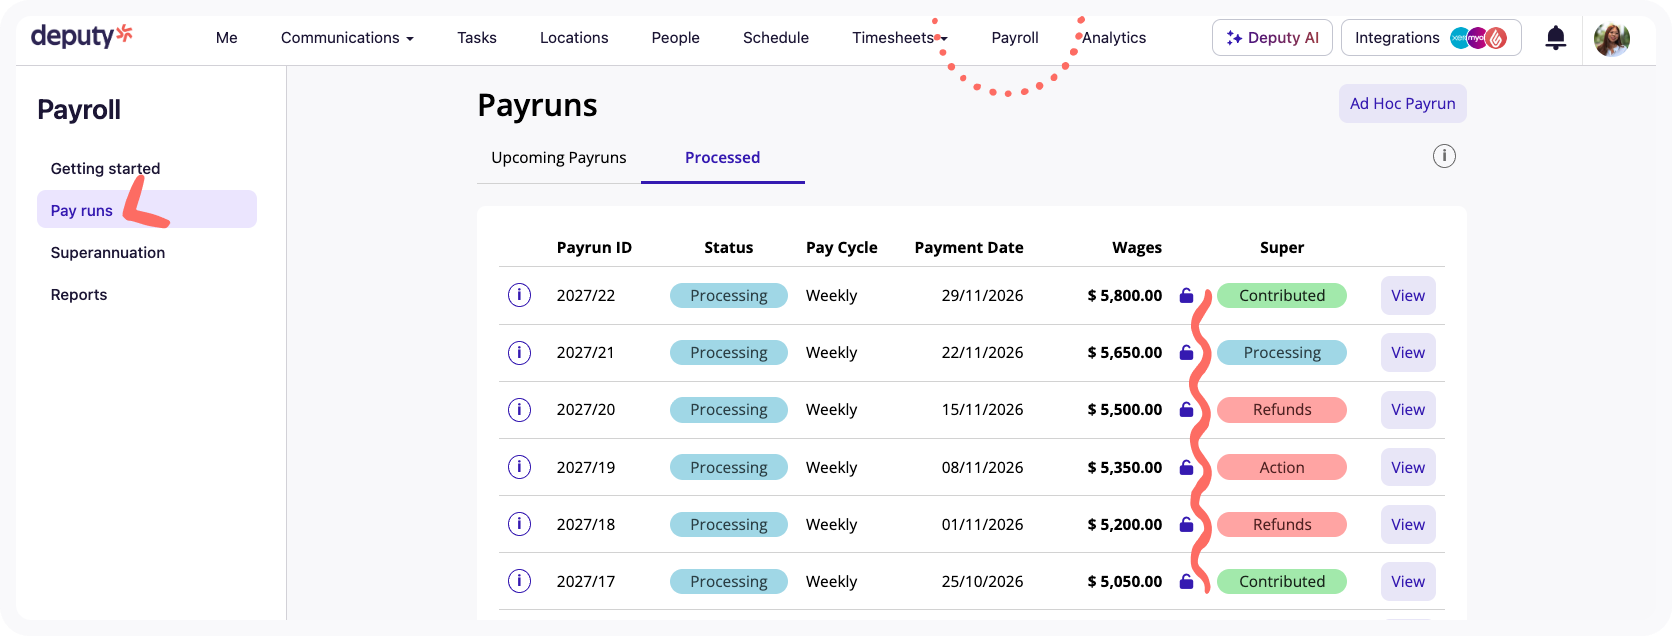Click the Contributed super badge for 2027/22
The height and width of the screenshot is (636, 1672).
(1282, 296)
